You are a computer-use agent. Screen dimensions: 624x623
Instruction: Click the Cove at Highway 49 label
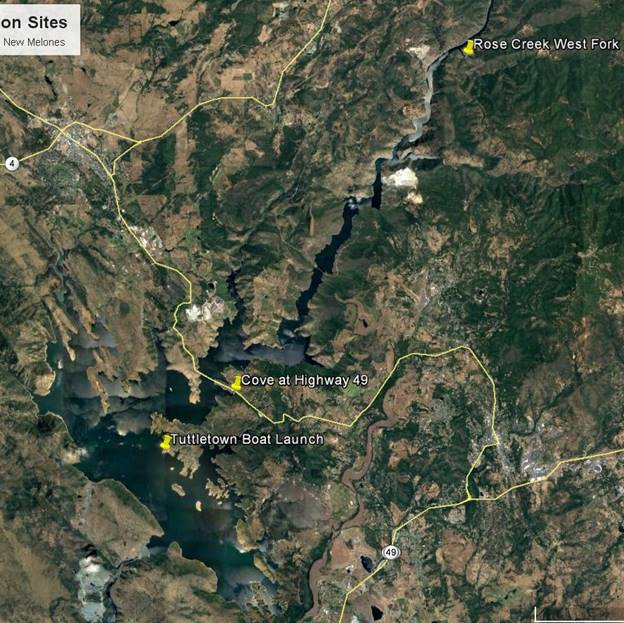[304, 381]
